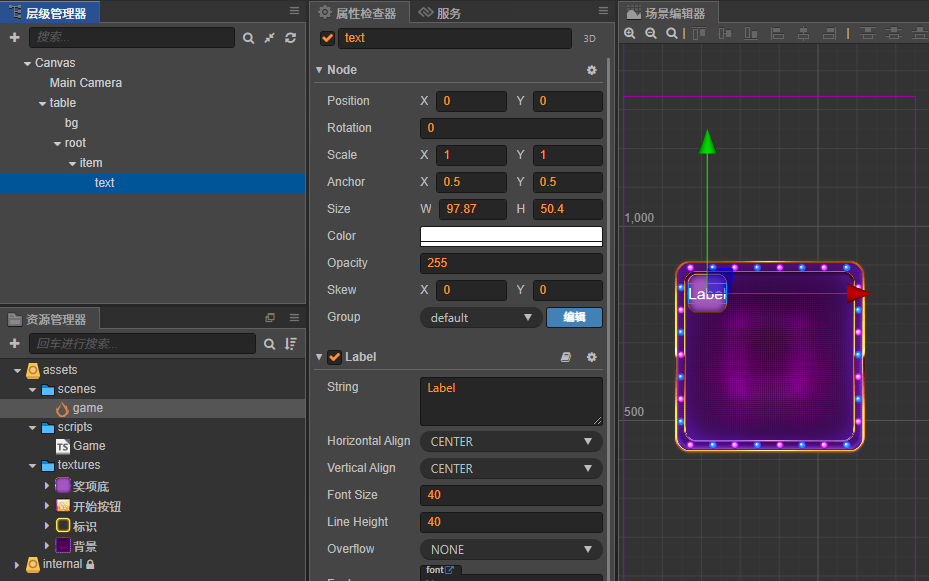Disable the Label component checkbox
929x581 pixels.
[x=335, y=357]
